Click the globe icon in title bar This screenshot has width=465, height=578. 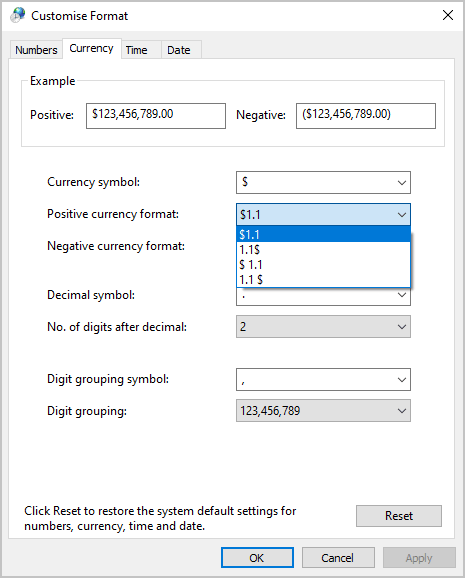tap(17, 15)
